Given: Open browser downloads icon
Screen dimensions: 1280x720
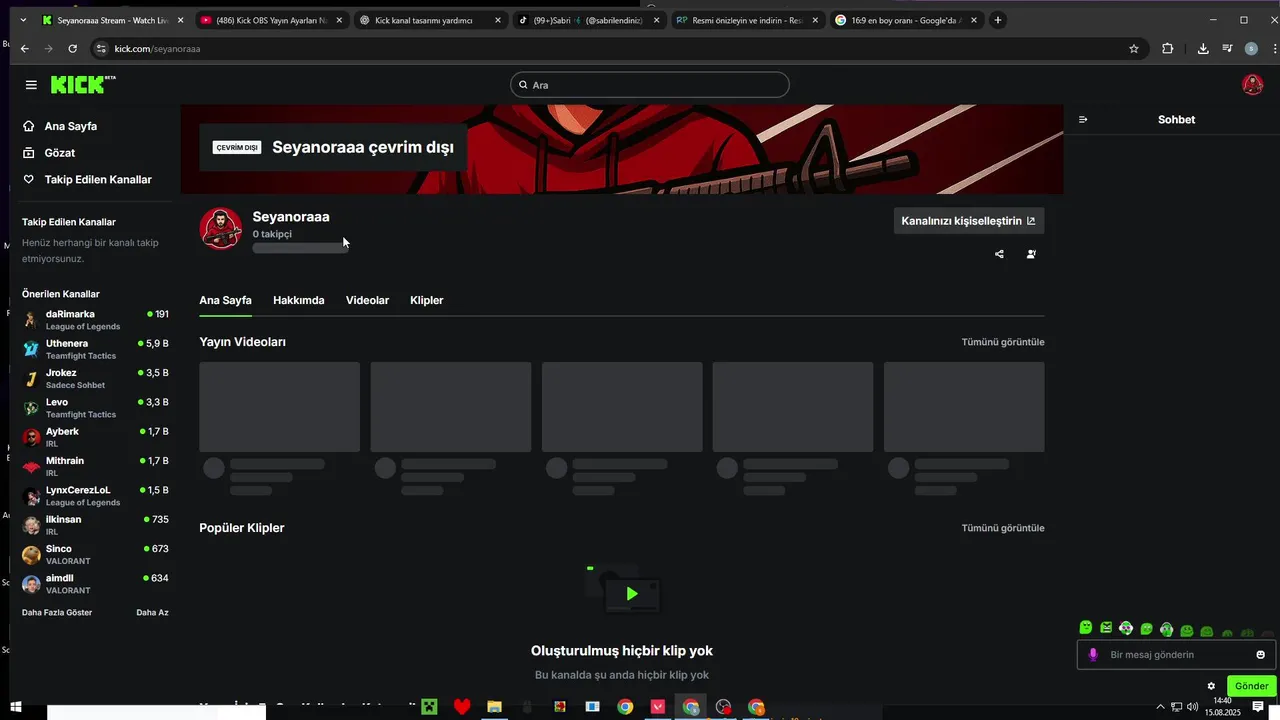Looking at the screenshot, I should [x=1203, y=48].
